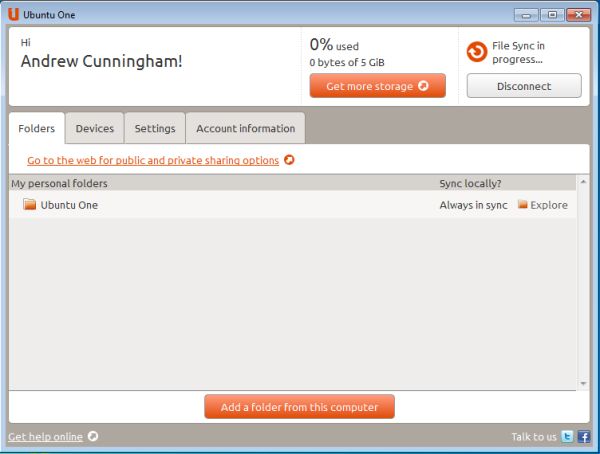Click Add a folder from this computer
The width and height of the screenshot is (600, 454).
300,407
